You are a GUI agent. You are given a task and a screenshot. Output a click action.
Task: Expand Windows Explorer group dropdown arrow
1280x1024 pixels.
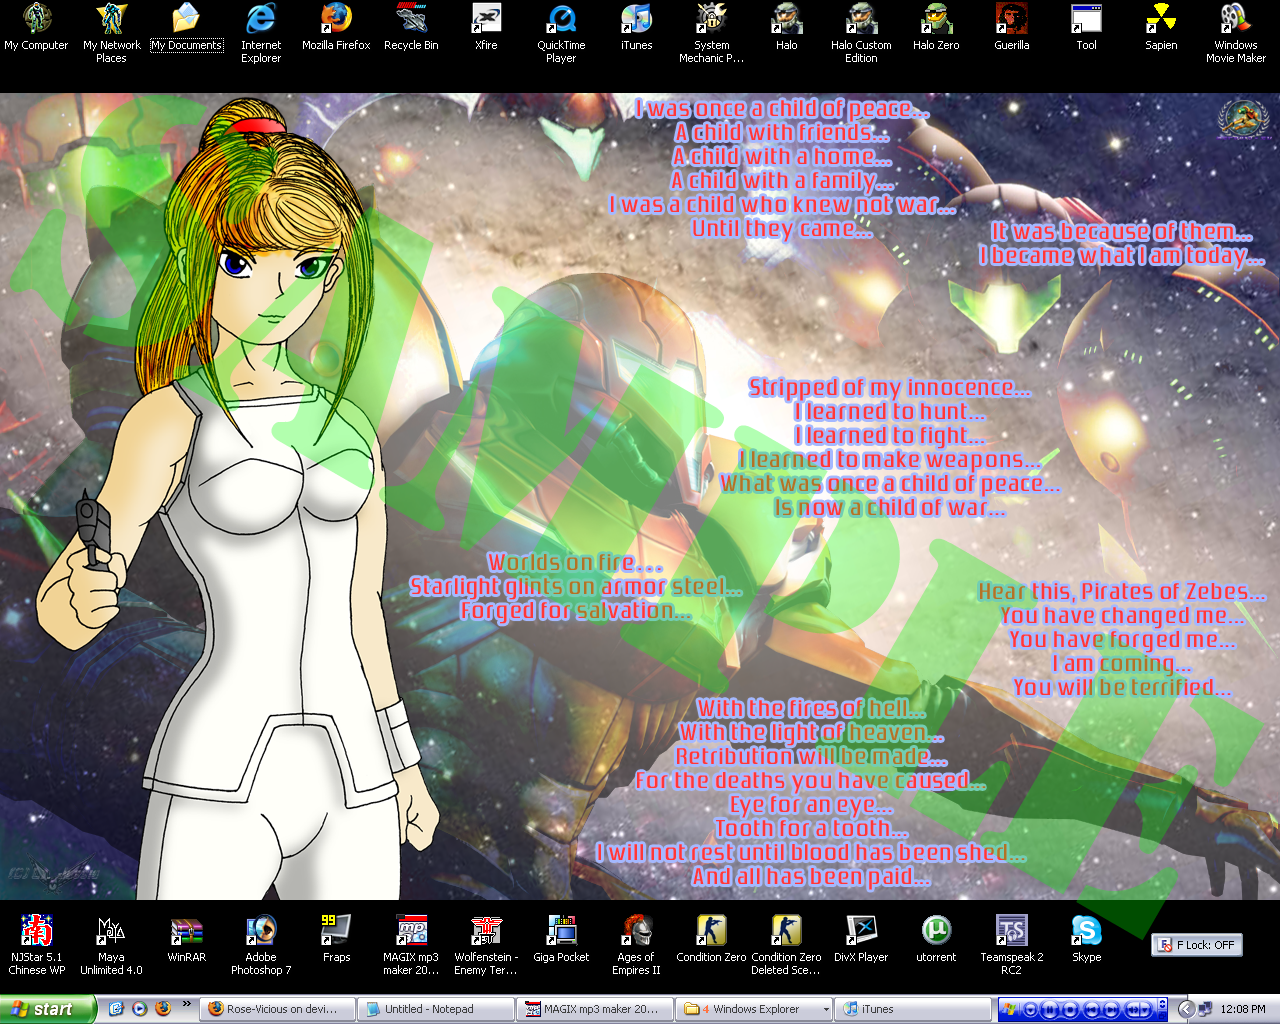(826, 1009)
